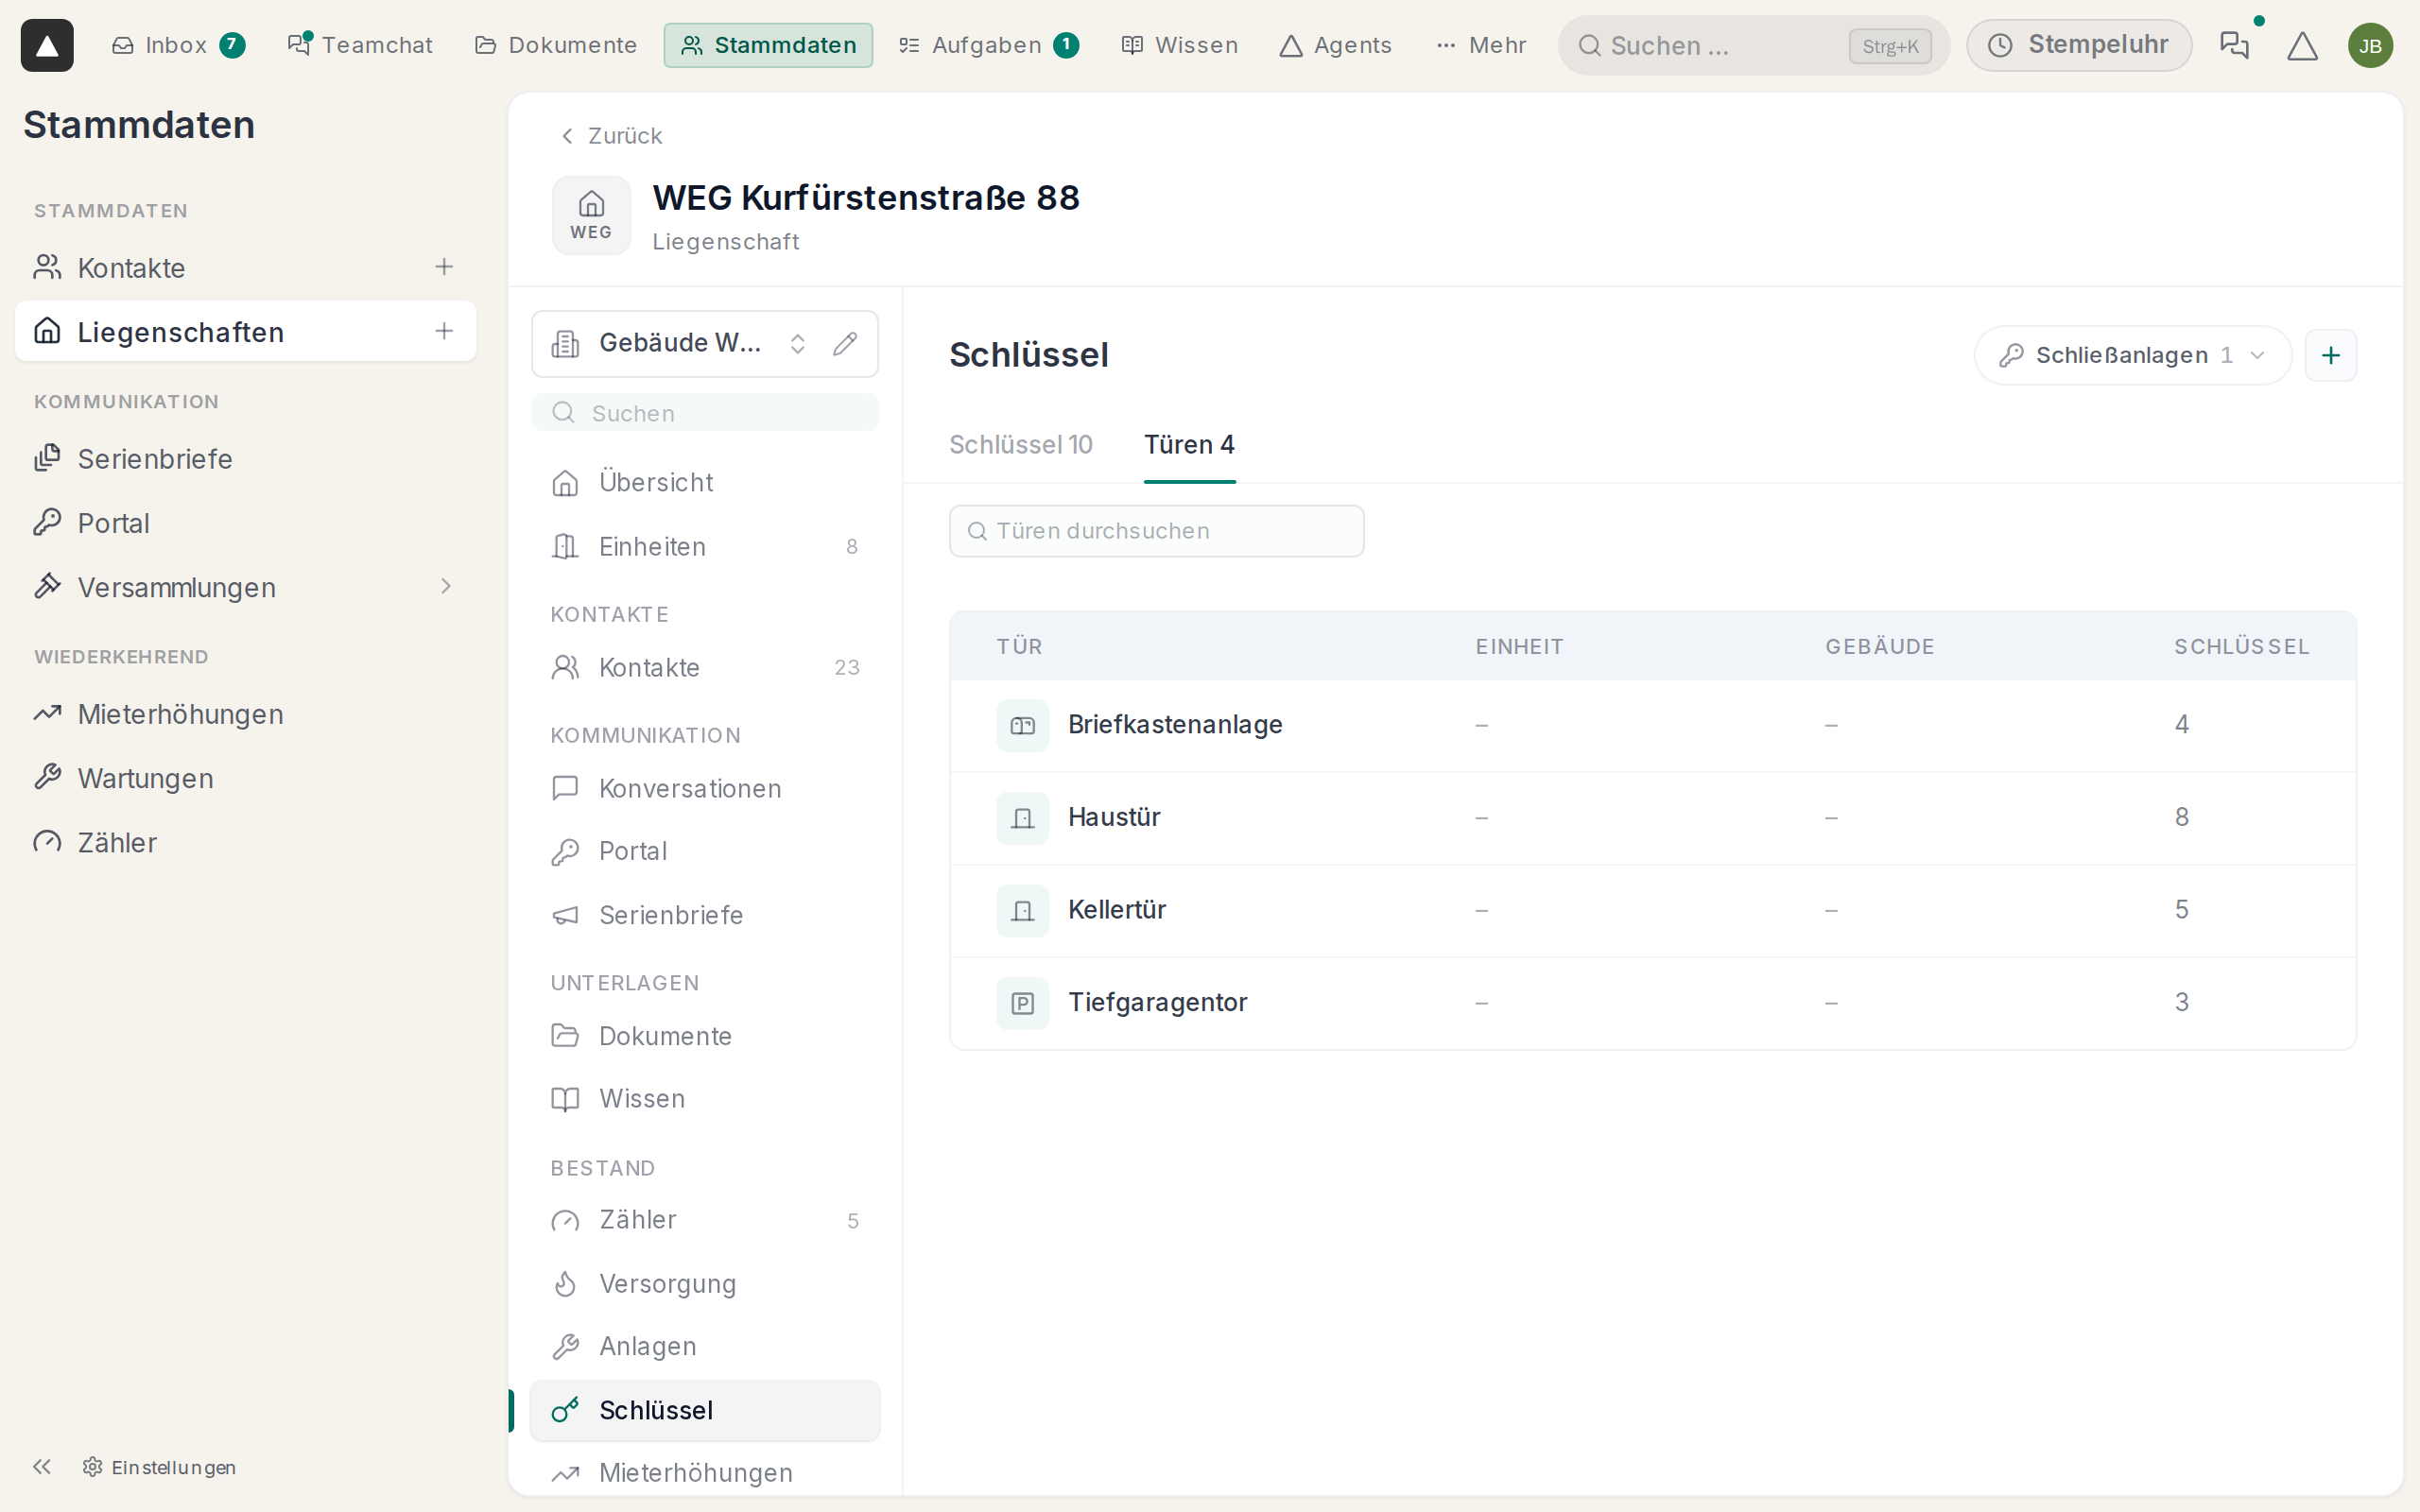2420x1512 pixels.
Task: Open Teamchat in the top navigation
Action: [360, 45]
